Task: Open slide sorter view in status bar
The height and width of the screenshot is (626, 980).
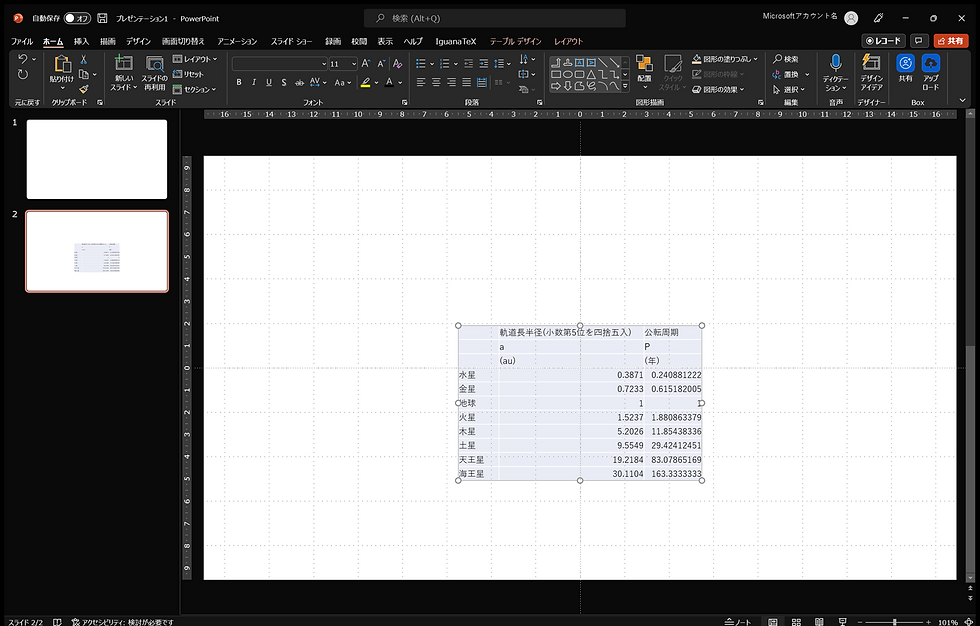Action: click(796, 622)
